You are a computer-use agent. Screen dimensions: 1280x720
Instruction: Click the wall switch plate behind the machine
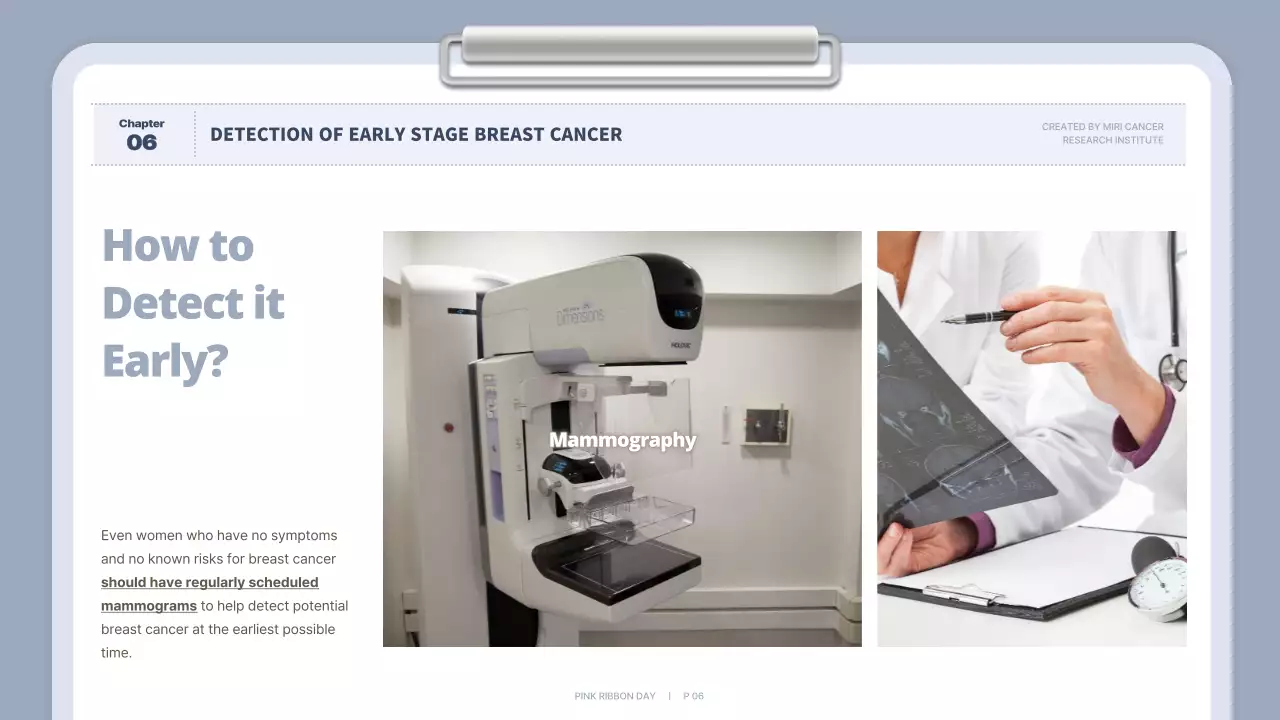click(766, 425)
